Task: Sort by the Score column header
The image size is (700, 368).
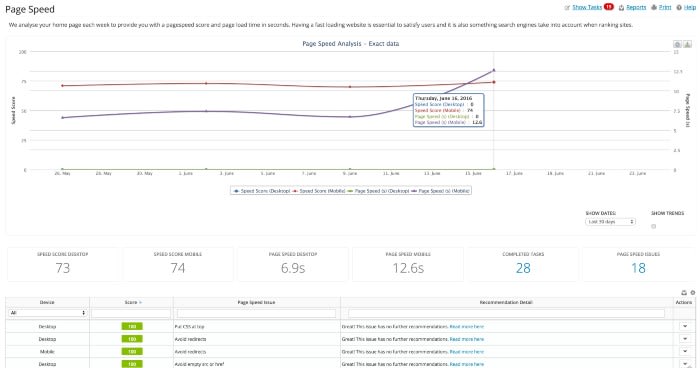Action: [133, 302]
